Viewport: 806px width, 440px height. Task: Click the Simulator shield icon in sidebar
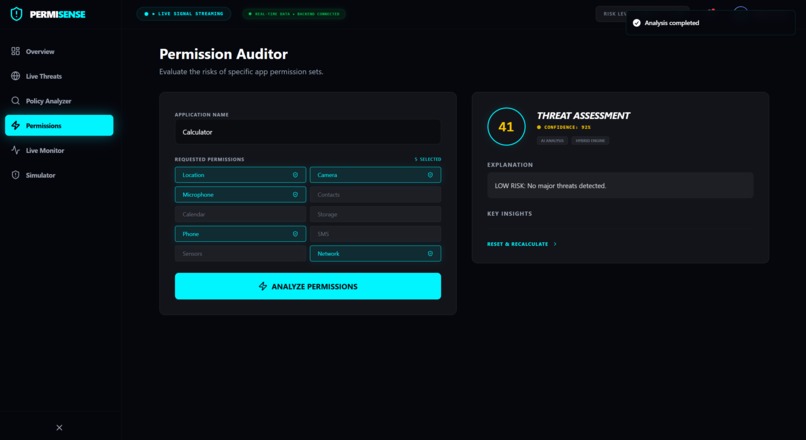15,175
